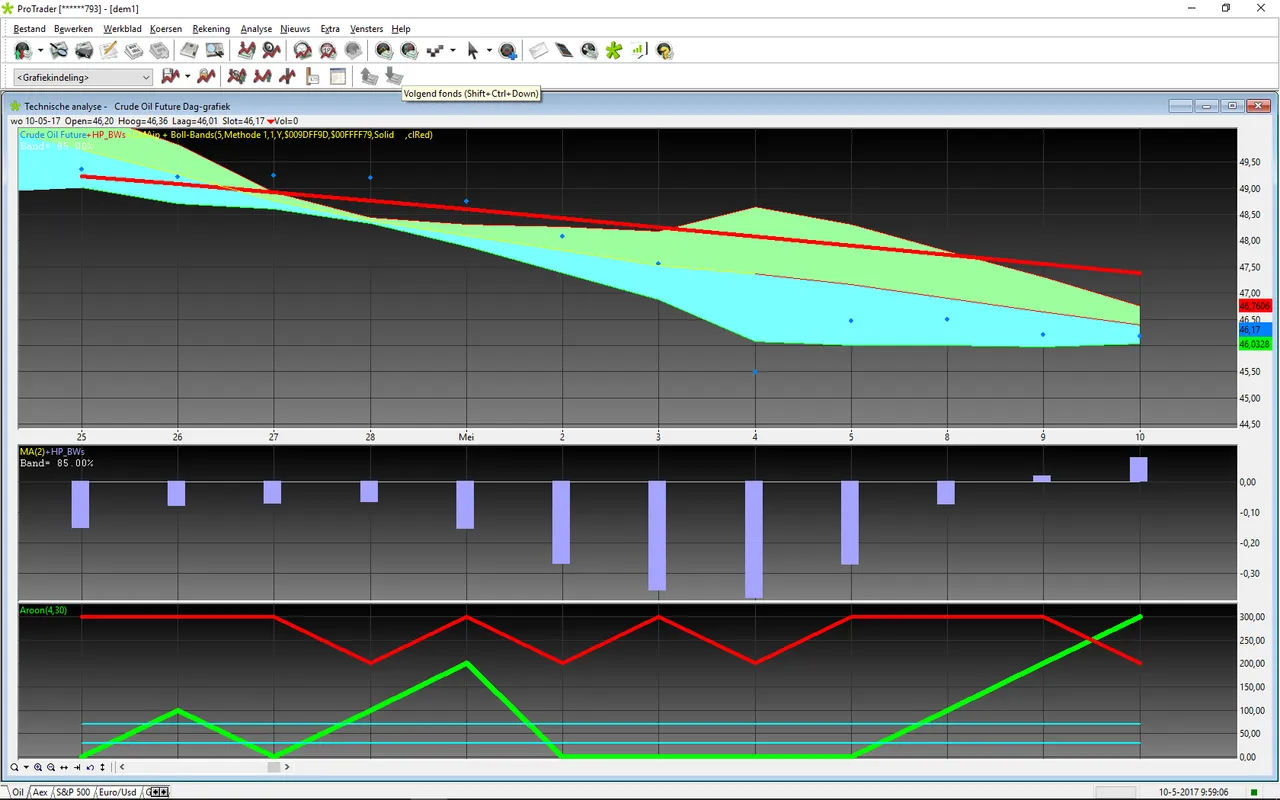Zoom in with the plus magnifier

pyautogui.click(x=38, y=767)
